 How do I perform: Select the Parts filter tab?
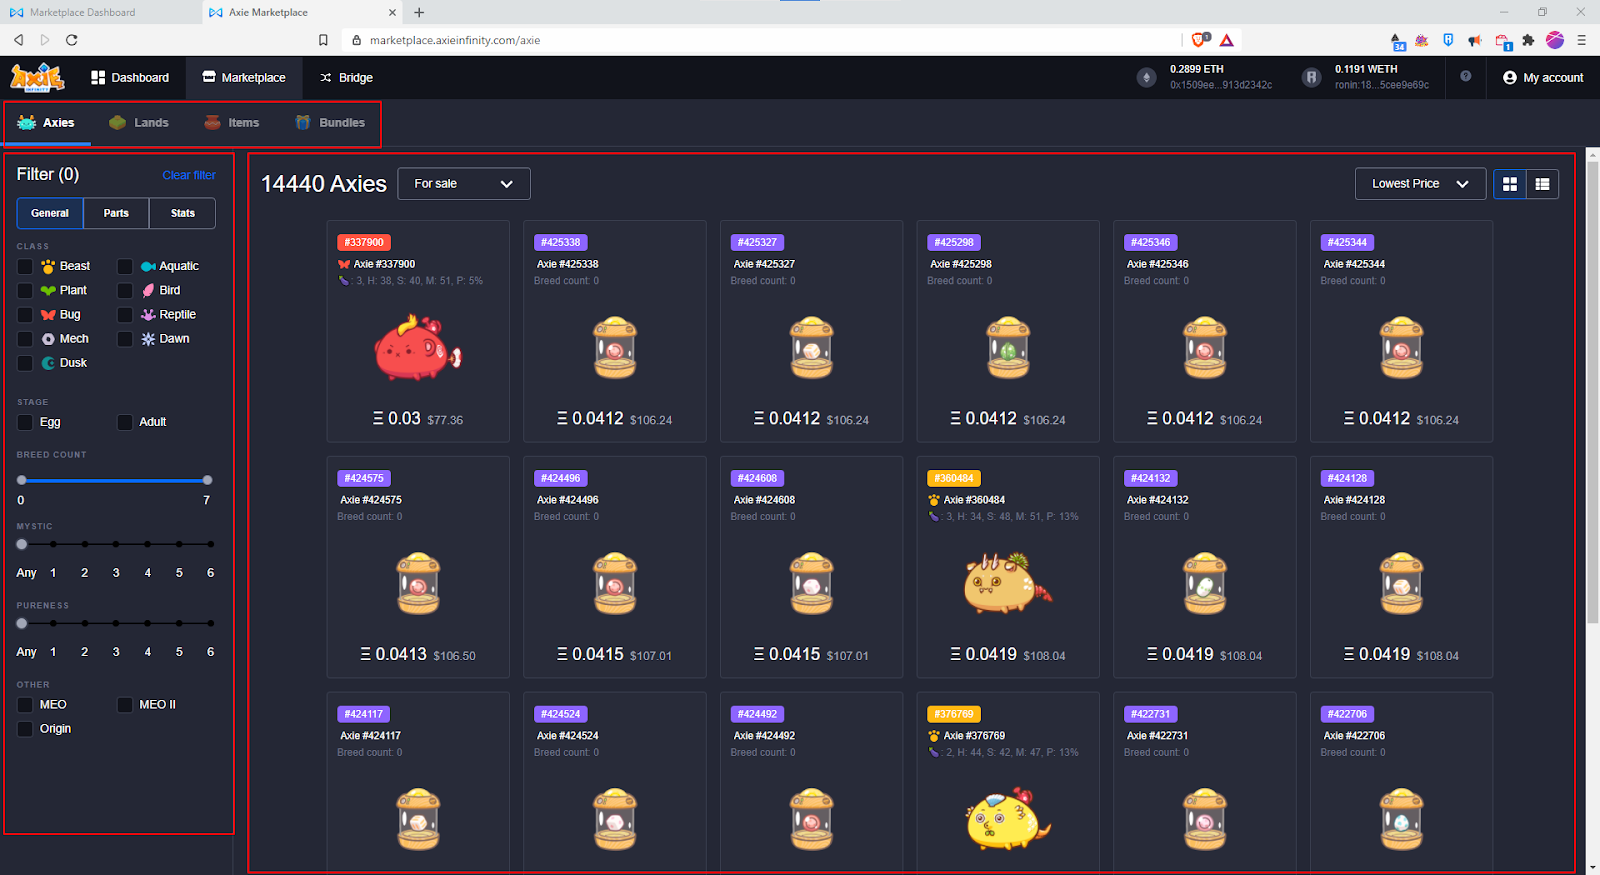[116, 213]
